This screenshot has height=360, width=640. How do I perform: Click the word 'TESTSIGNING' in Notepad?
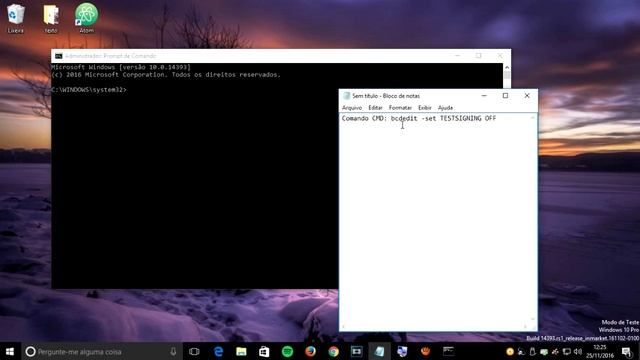[460, 118]
